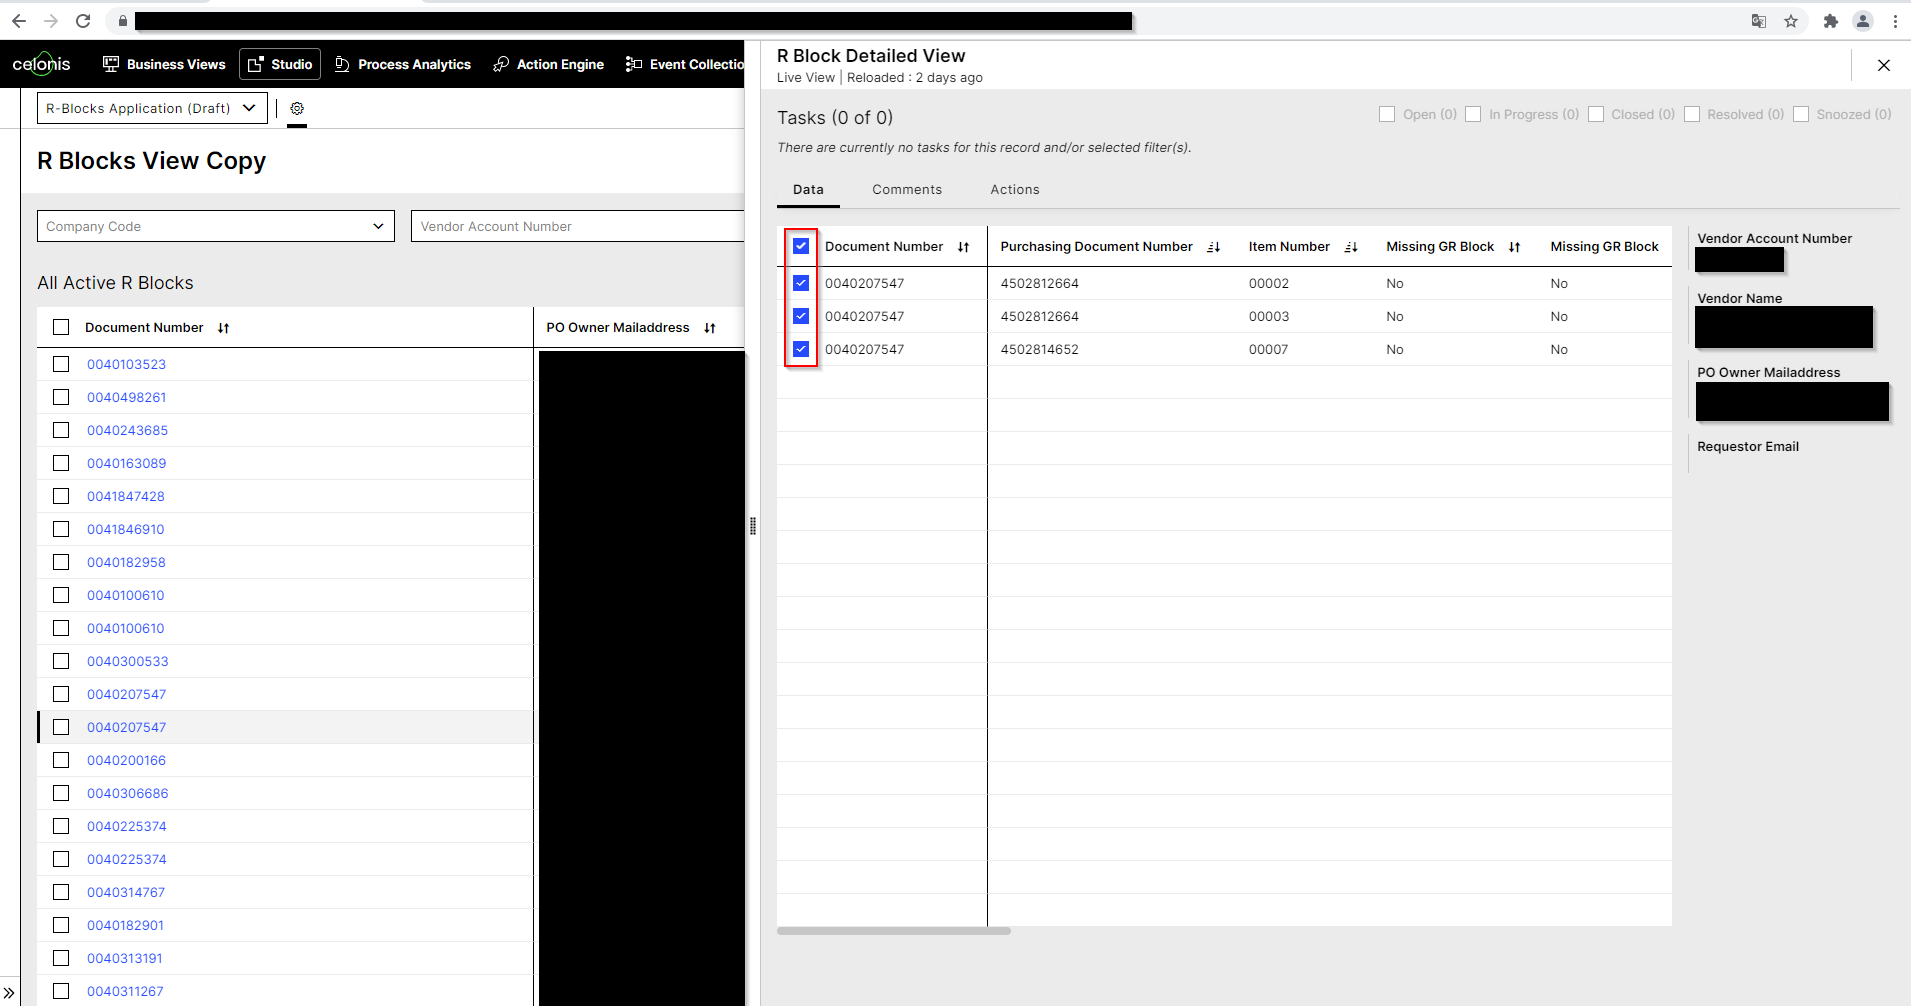Switch to the Comments tab
The width and height of the screenshot is (1911, 1006).
point(907,190)
